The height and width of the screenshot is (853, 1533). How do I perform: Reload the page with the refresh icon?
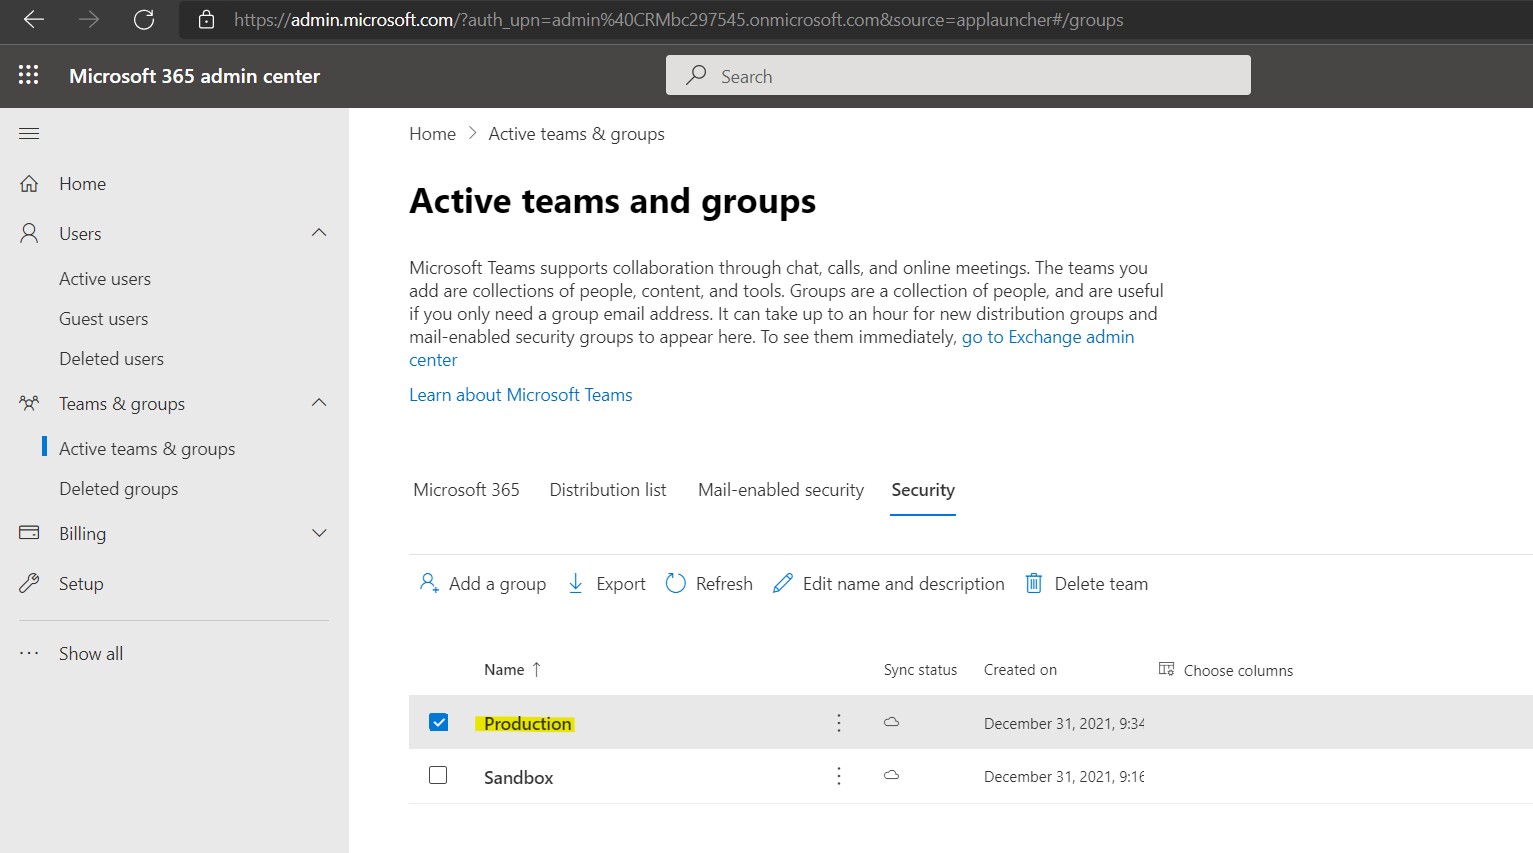(x=144, y=20)
